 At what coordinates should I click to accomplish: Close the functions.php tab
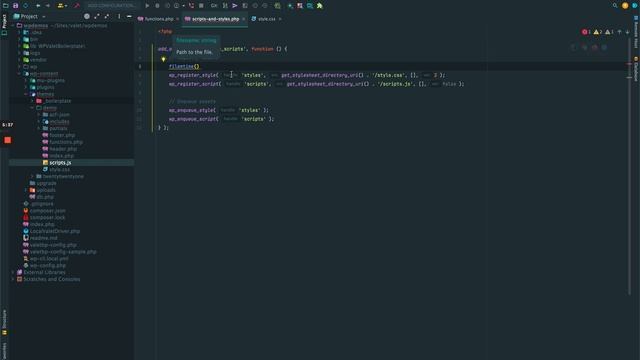(x=178, y=19)
